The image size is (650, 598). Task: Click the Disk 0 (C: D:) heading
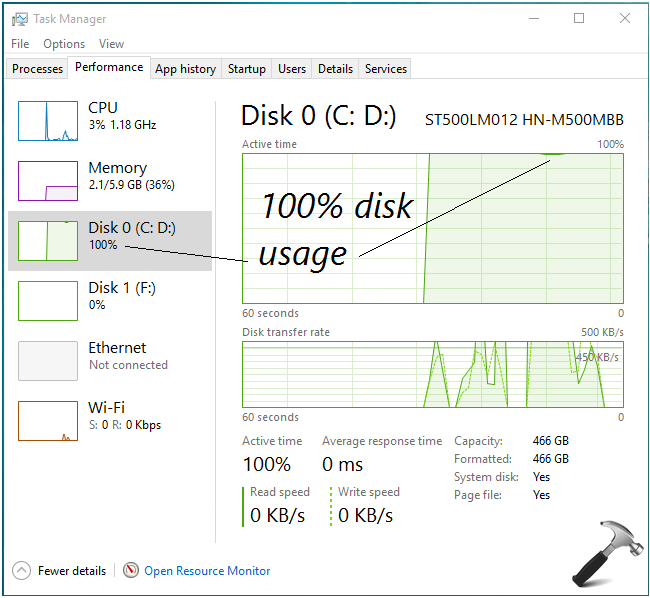[318, 115]
